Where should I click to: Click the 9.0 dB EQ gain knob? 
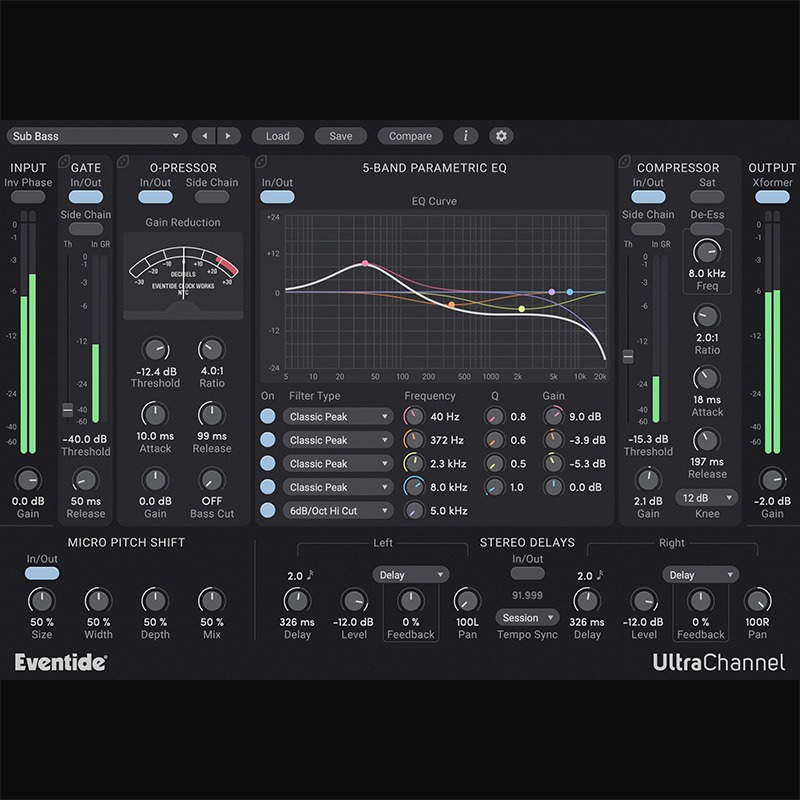click(554, 416)
